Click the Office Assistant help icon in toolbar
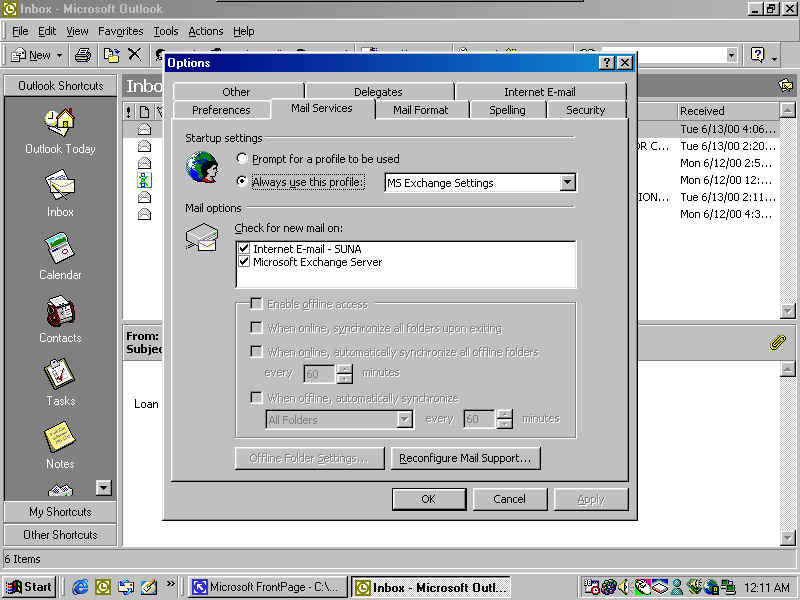Screen dimensions: 800x600 [x=758, y=55]
